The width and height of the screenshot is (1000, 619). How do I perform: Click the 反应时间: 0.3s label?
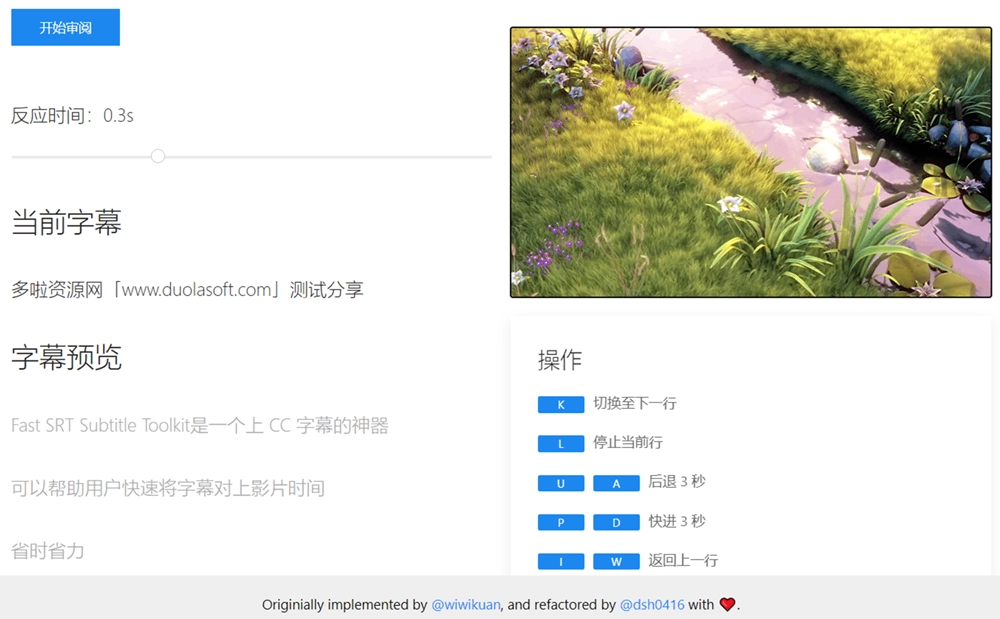point(72,115)
